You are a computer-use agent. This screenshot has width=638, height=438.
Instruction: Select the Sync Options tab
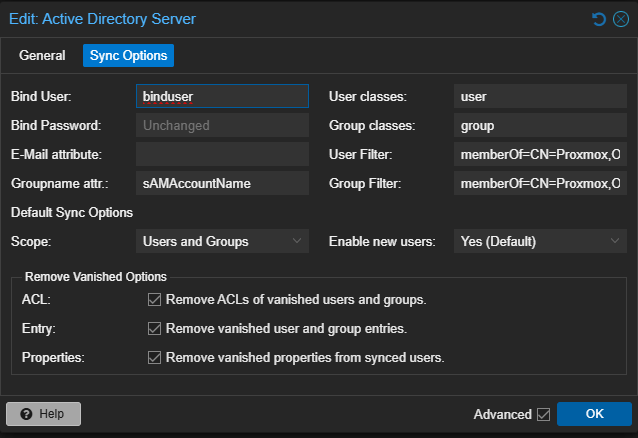point(128,56)
